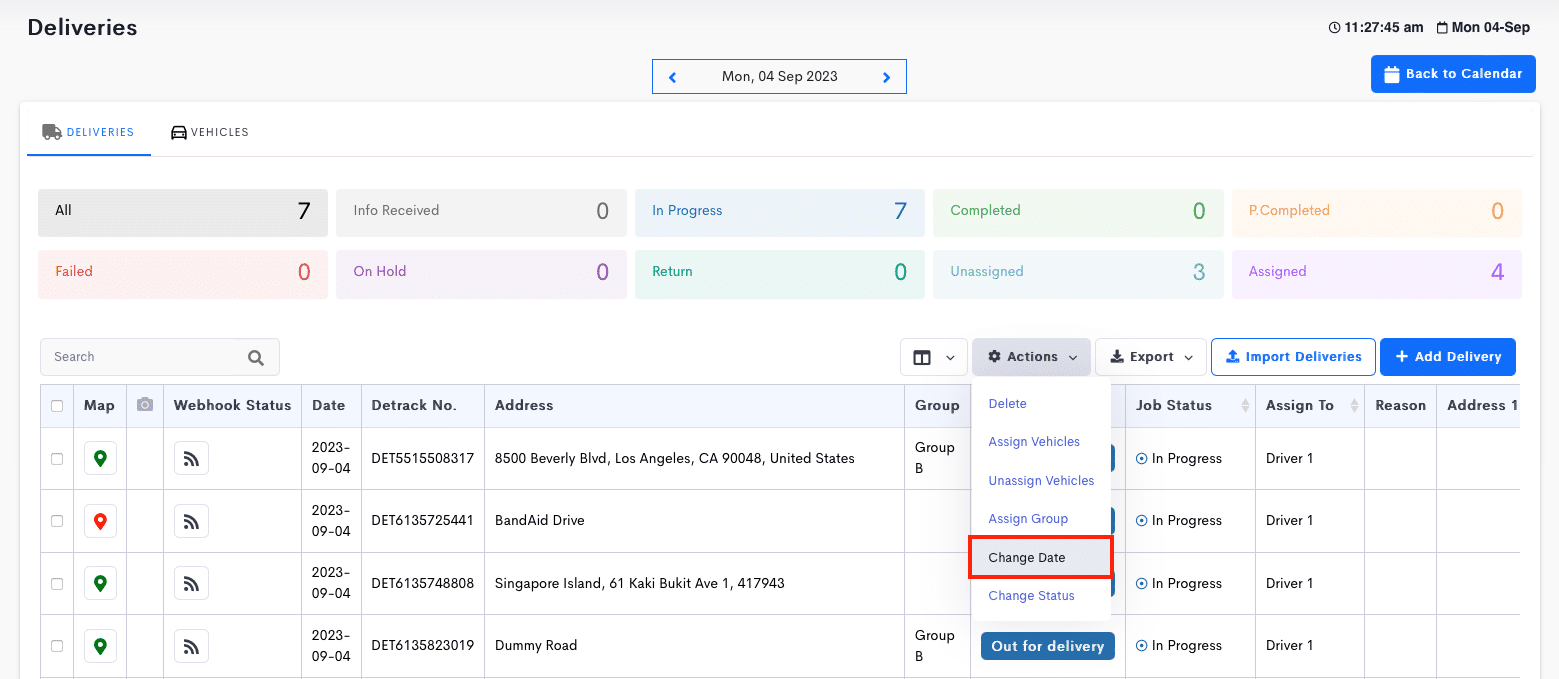Click webhook status icon for DET6135748808
Image resolution: width=1559 pixels, height=679 pixels.
click(191, 583)
